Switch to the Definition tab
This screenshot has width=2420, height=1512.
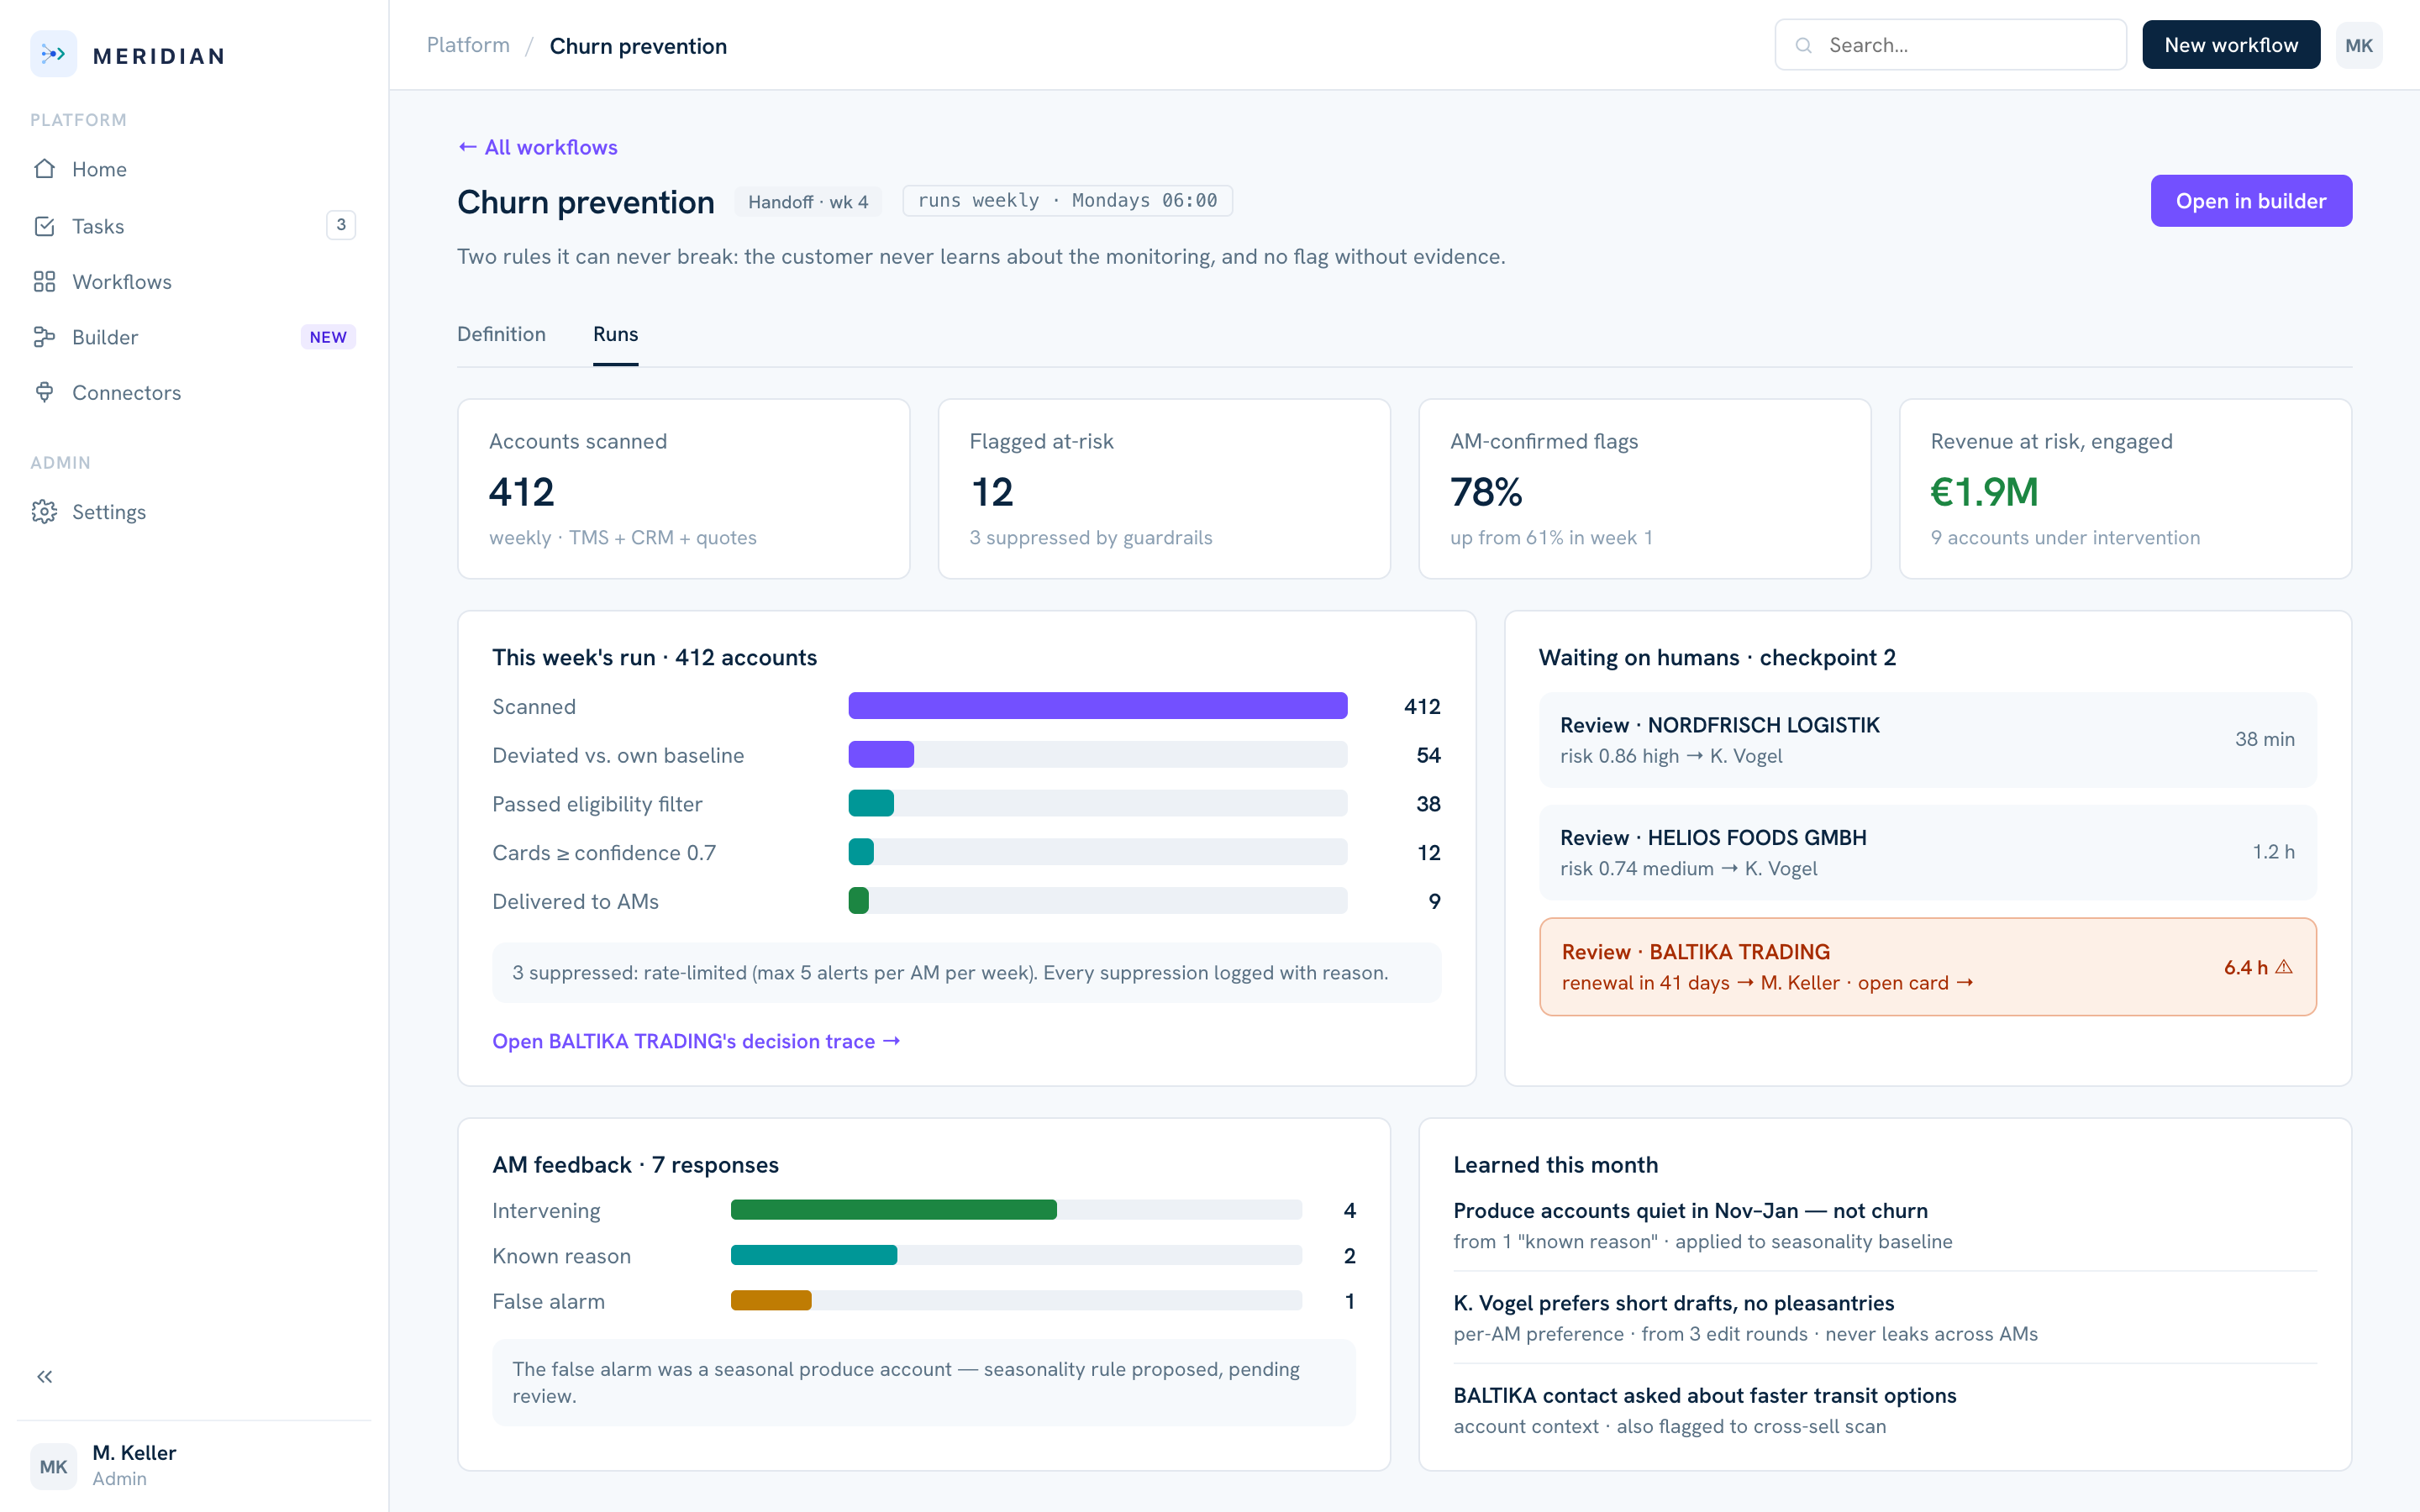pos(501,334)
